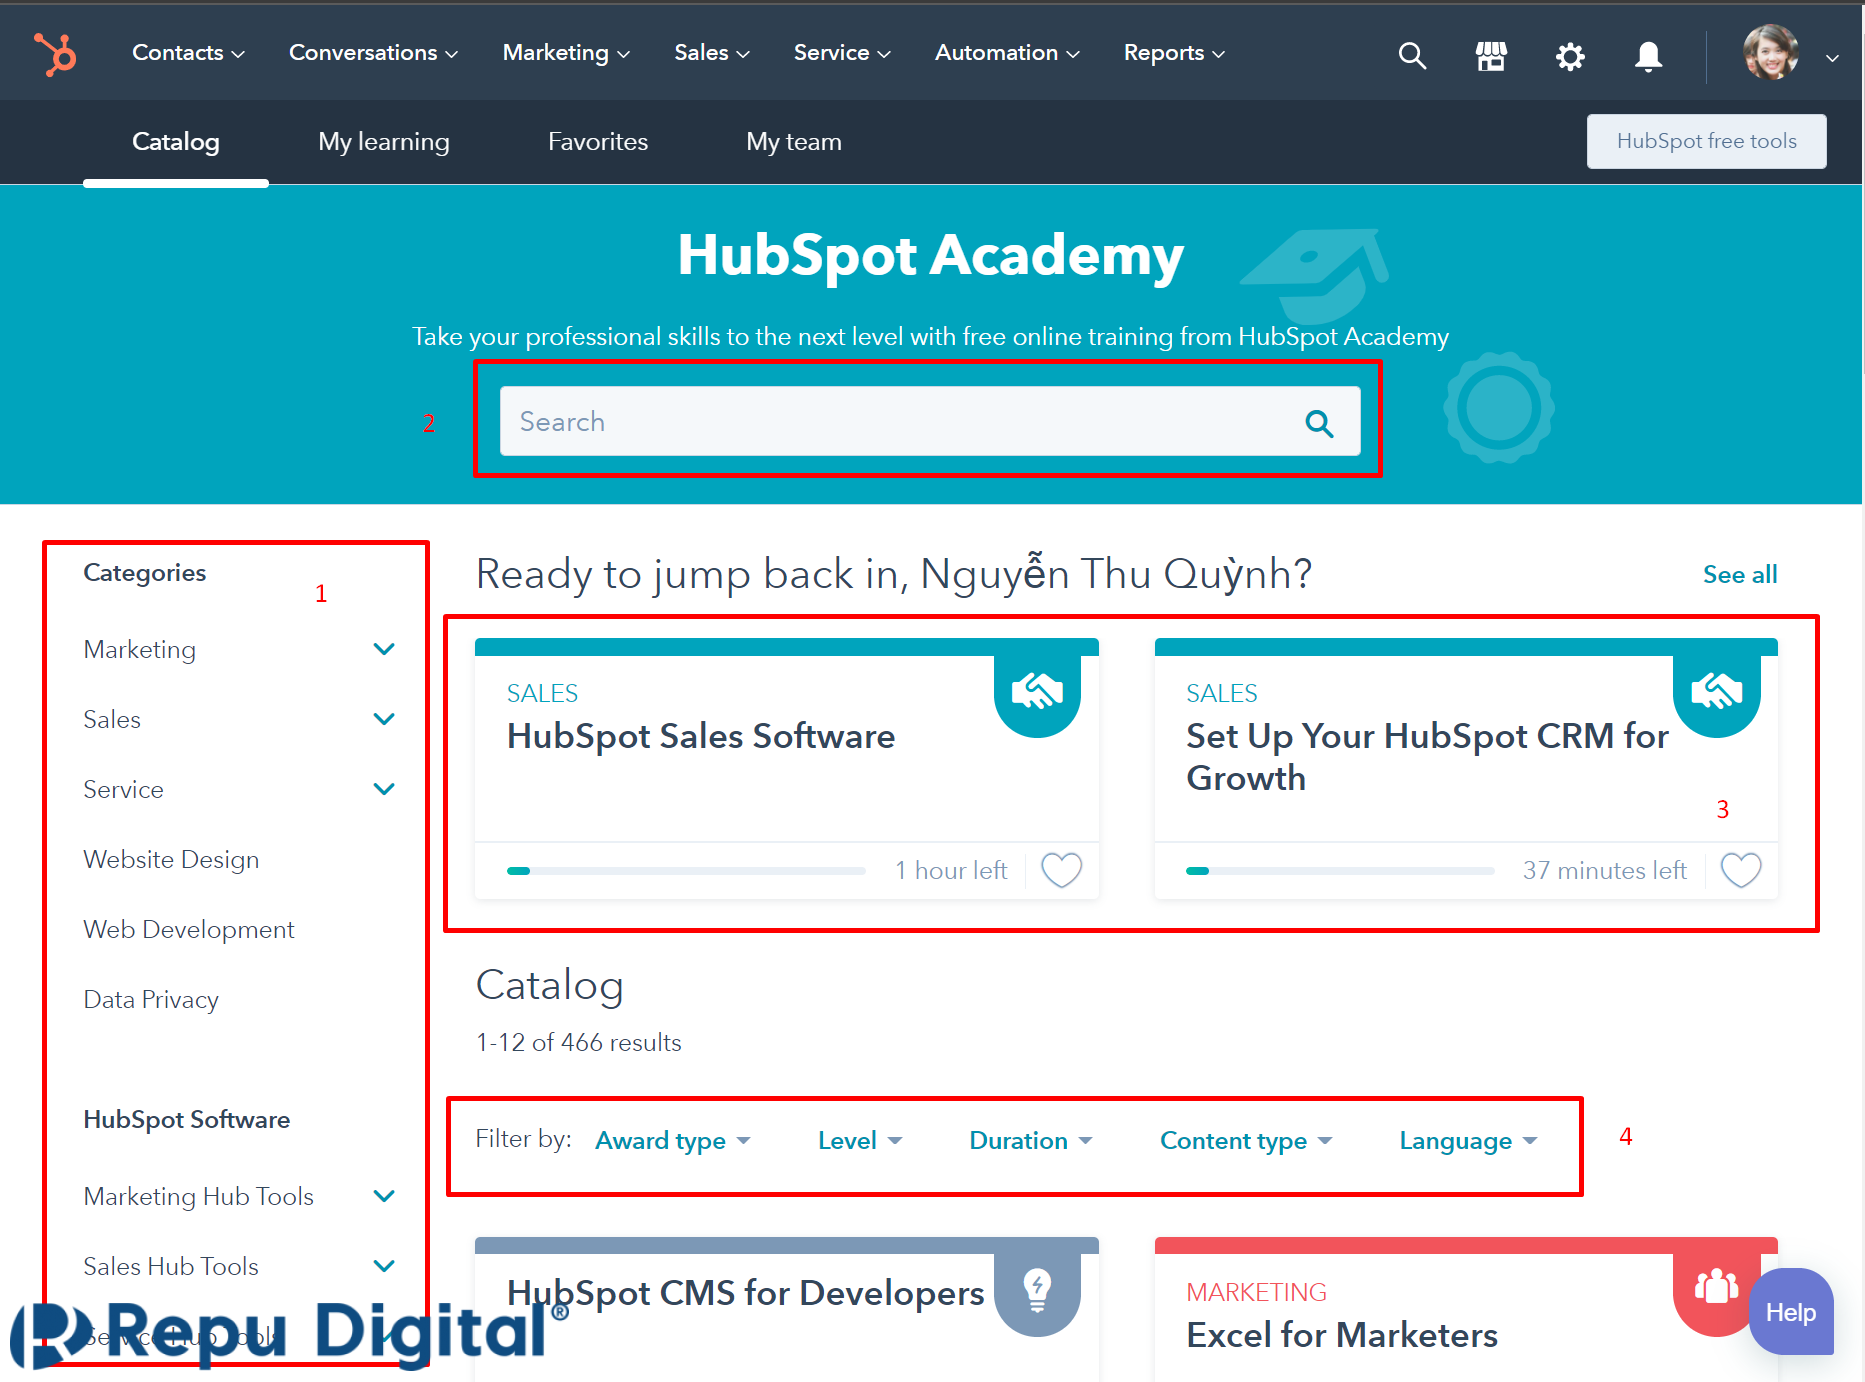
Task: Click the Set Up Your HubSpot CRM progress bar
Action: point(1340,871)
